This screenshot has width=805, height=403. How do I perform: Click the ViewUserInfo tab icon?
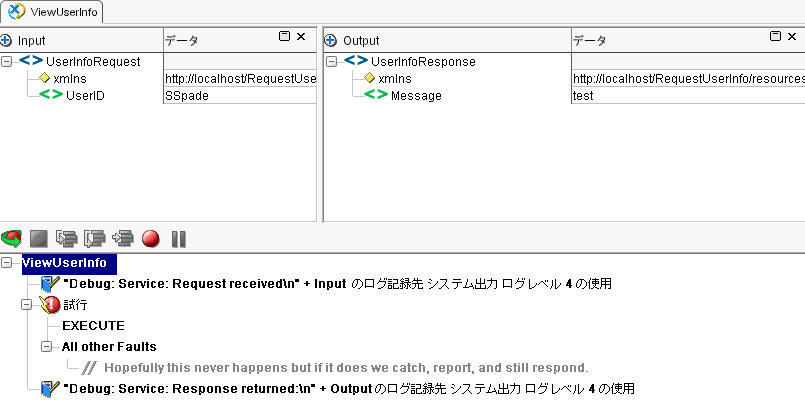coord(17,11)
